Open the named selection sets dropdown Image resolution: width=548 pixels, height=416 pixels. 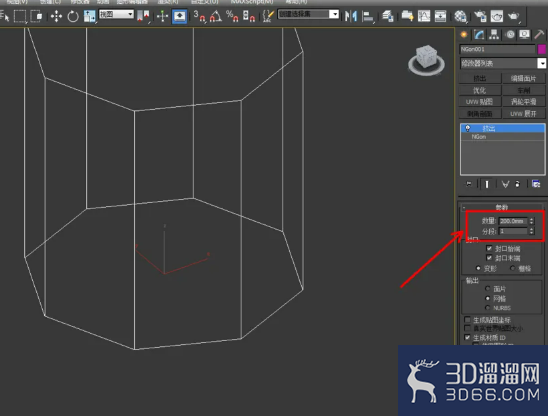pos(308,14)
